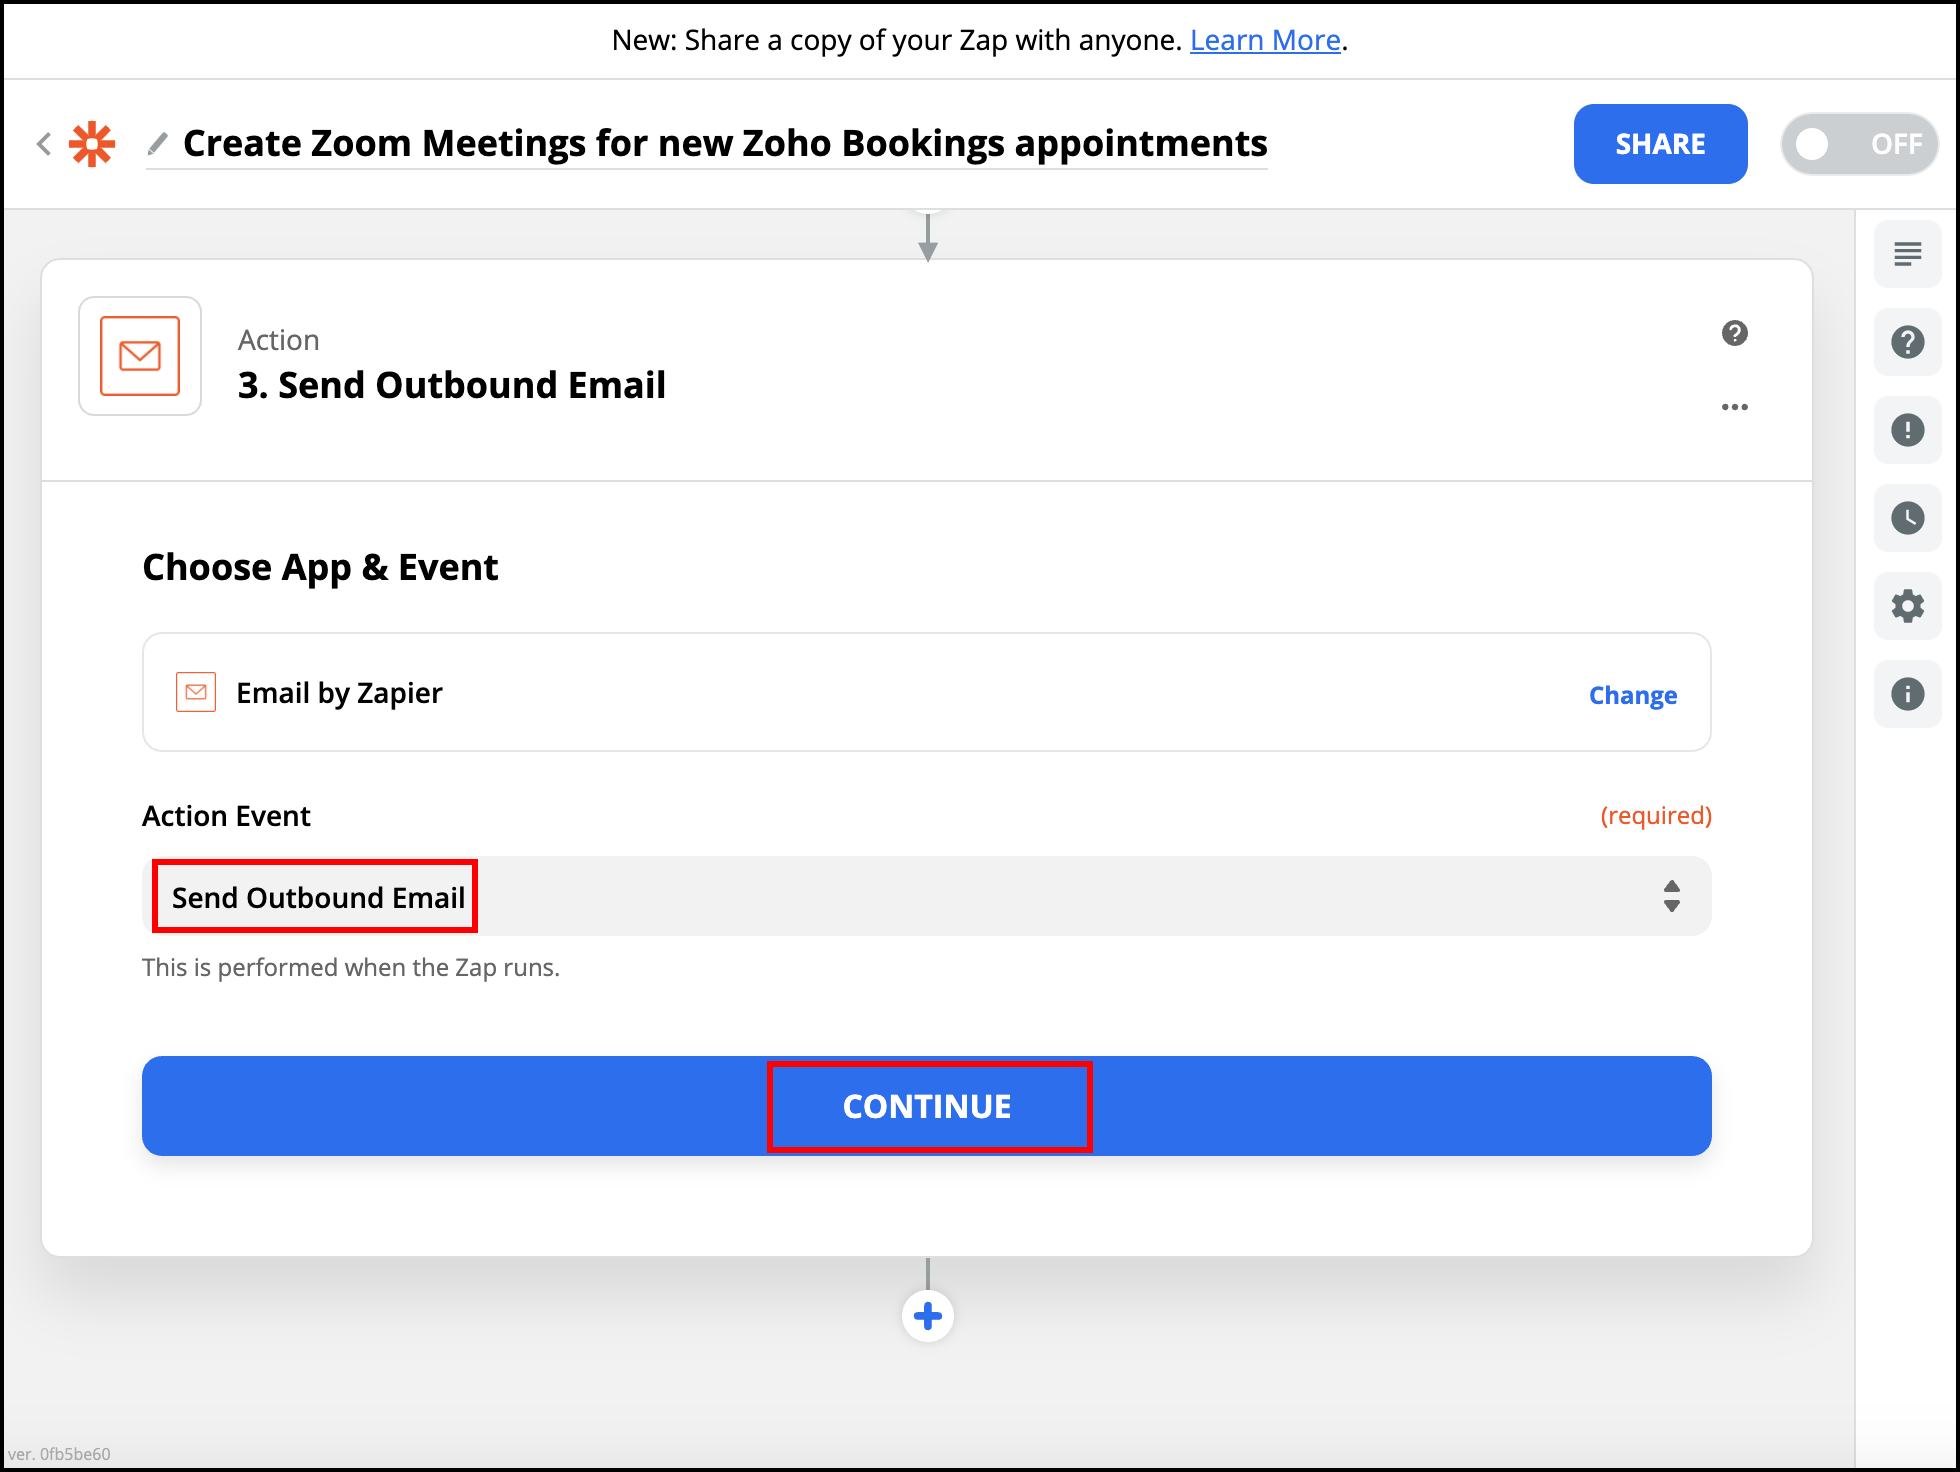Click Change next to Email by Zapier

pos(1632,694)
